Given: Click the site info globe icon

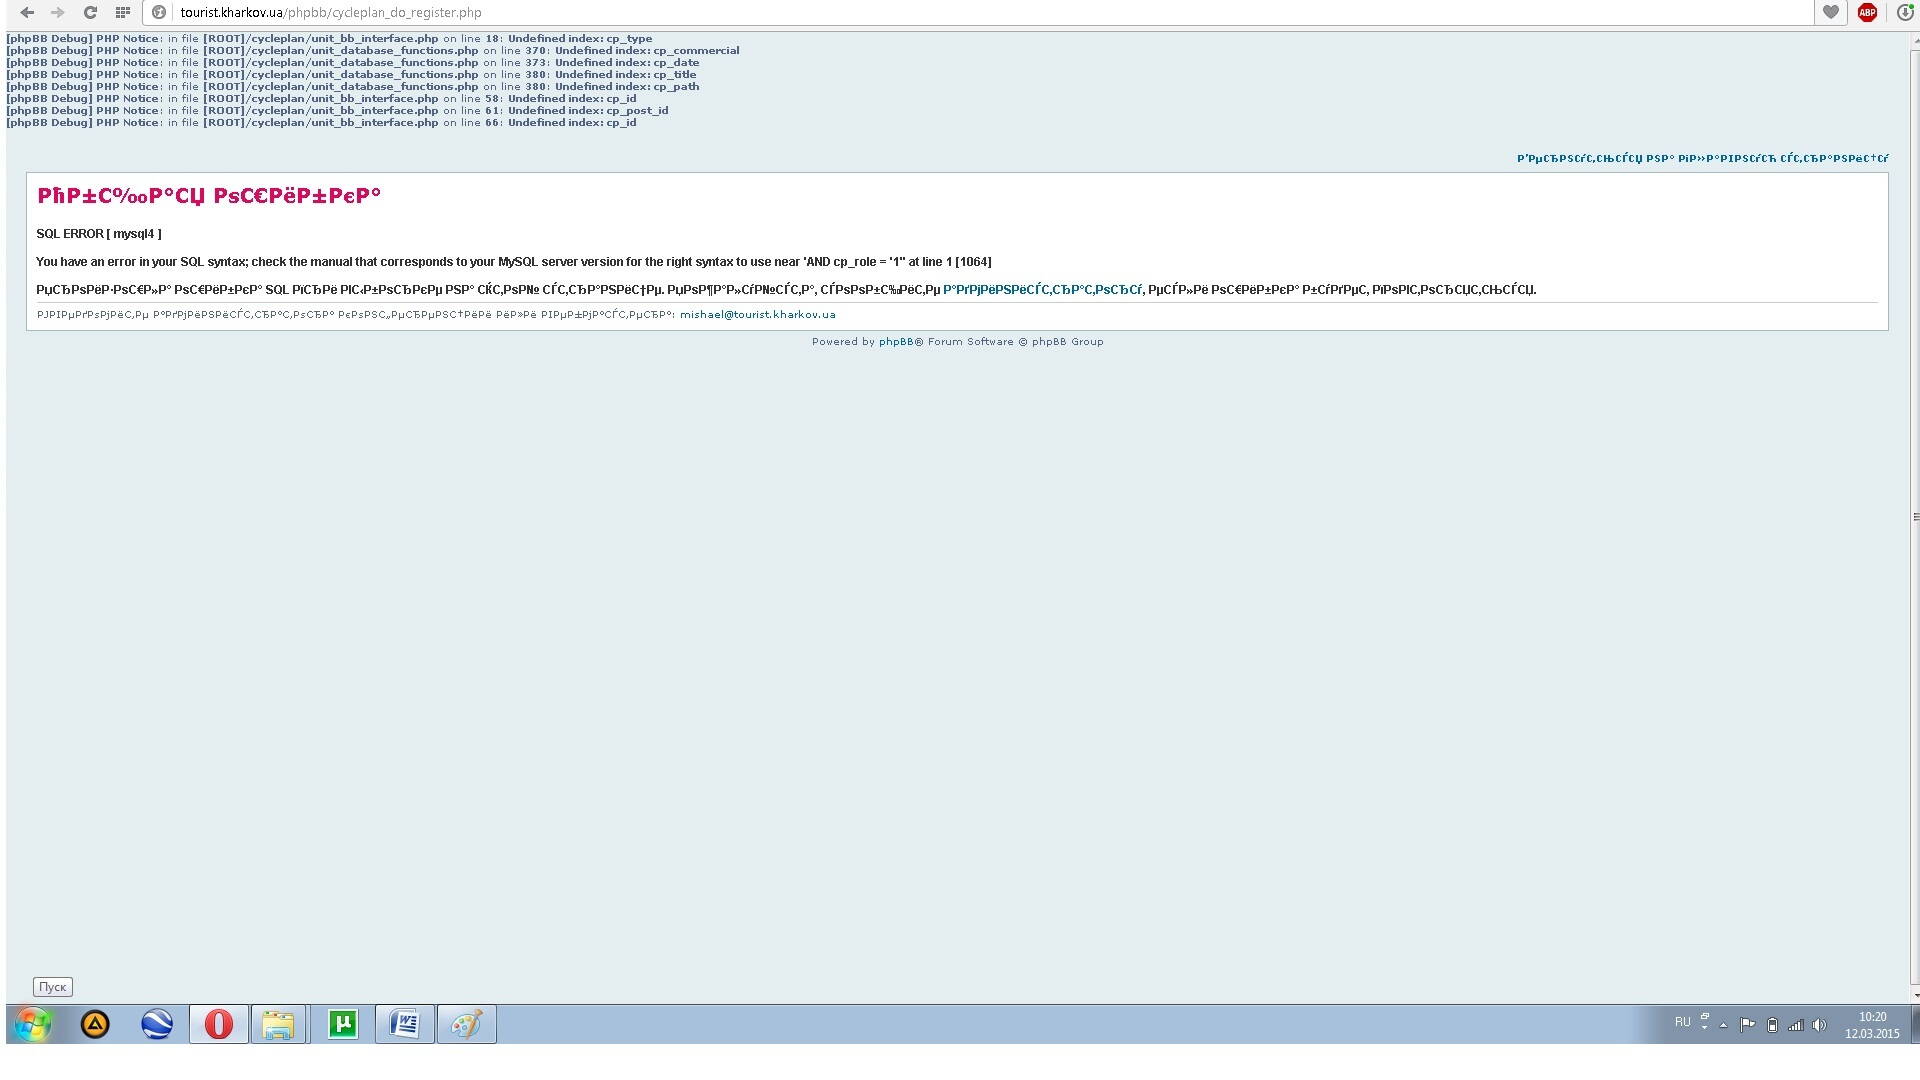Looking at the screenshot, I should [x=159, y=12].
